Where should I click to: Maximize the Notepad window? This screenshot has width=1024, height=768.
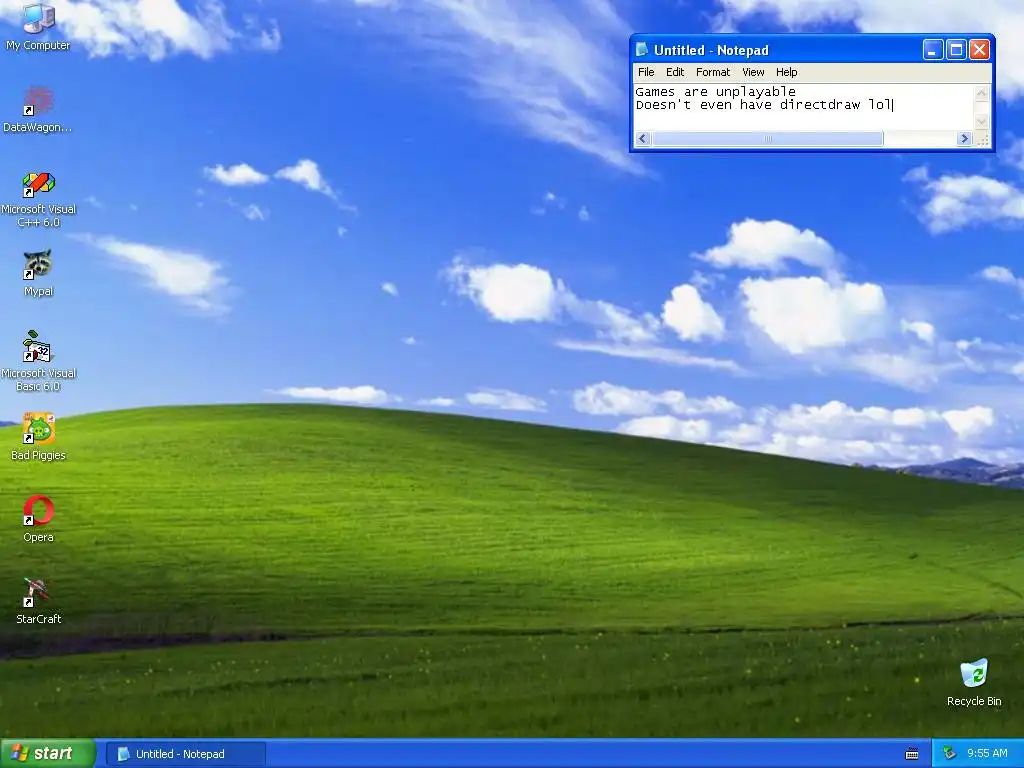tap(956, 50)
